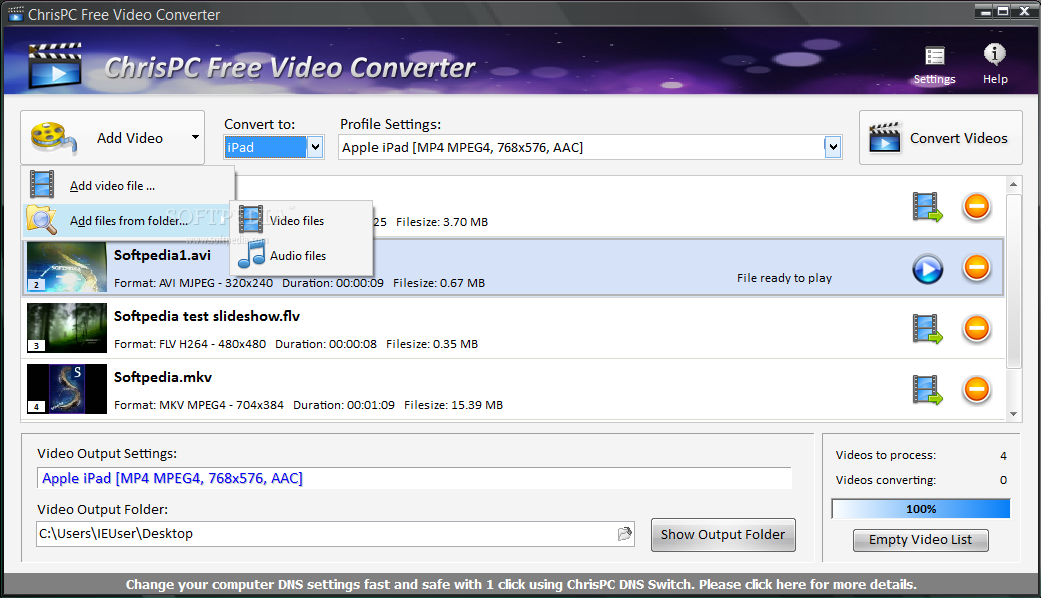Click the film reel Add Video icon

(52, 137)
